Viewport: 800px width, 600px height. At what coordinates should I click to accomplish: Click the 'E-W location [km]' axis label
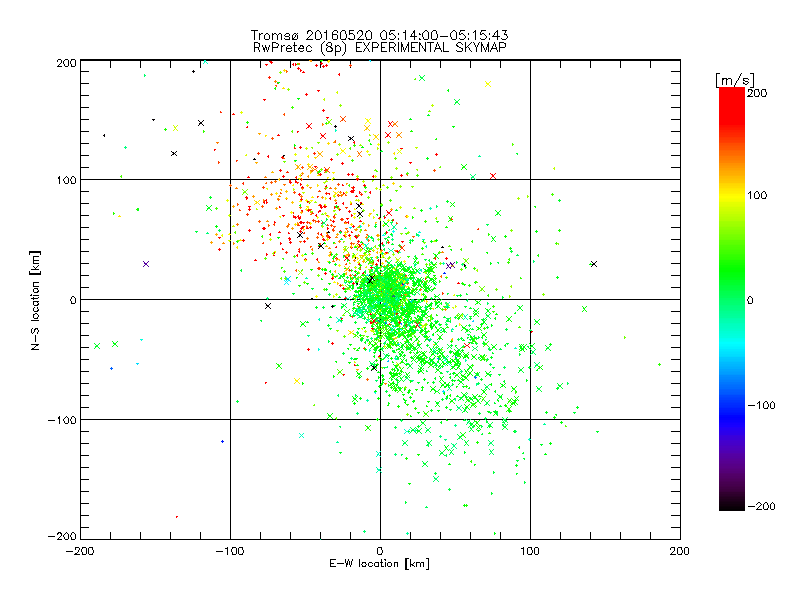point(379,564)
